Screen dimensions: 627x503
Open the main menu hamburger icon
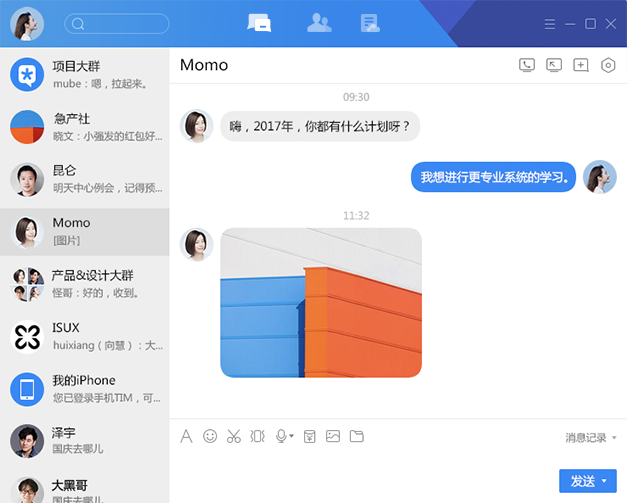click(549, 23)
